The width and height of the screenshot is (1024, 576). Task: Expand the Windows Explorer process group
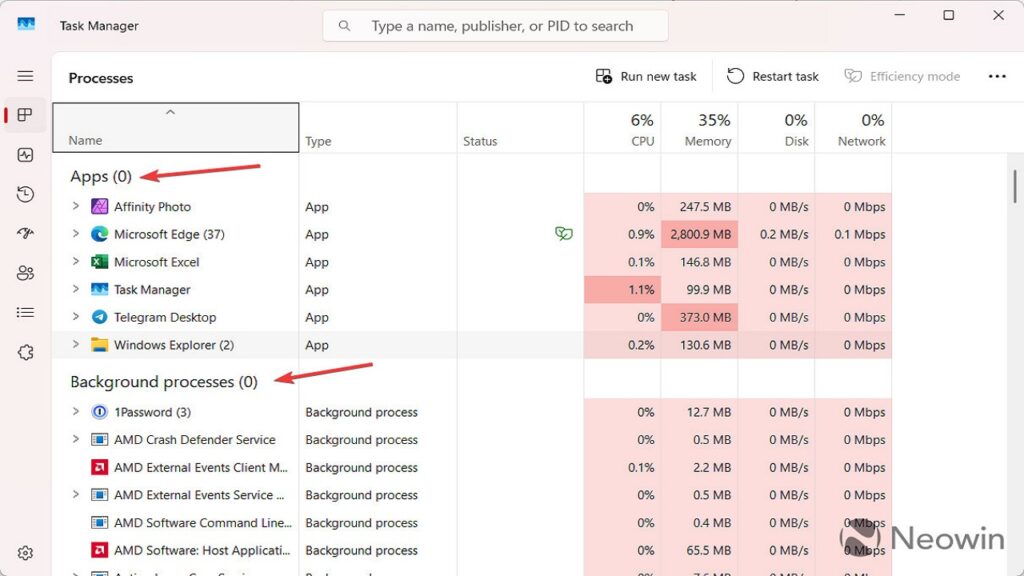76,345
